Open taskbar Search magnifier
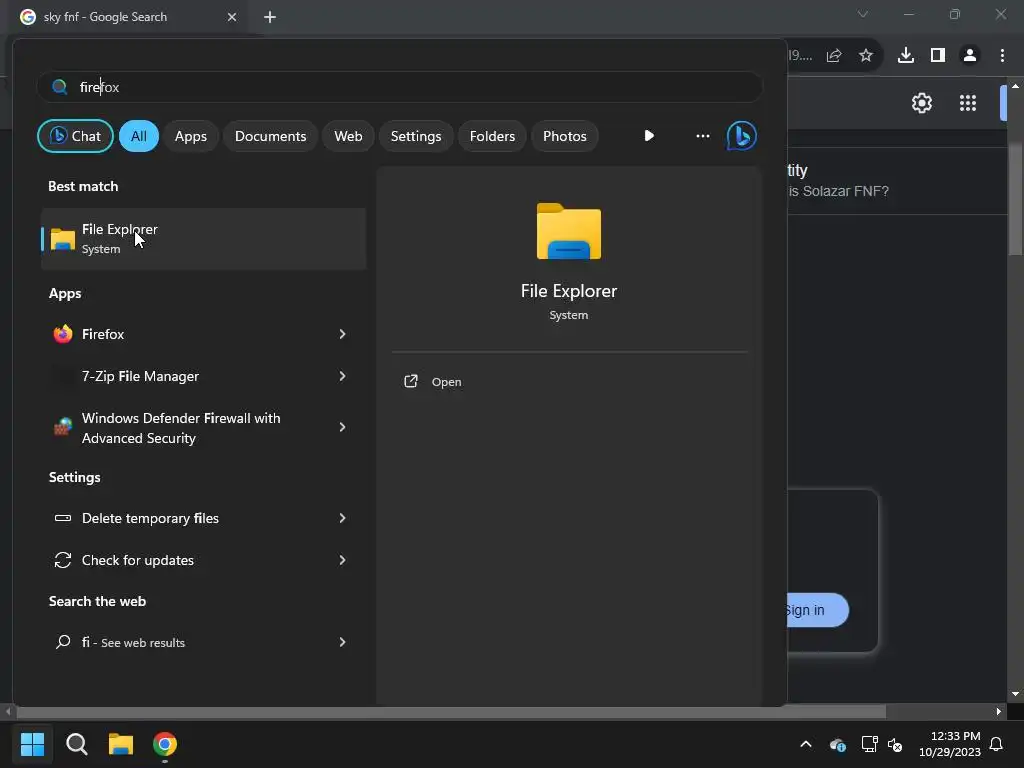Image resolution: width=1024 pixels, height=768 pixels. tap(76, 744)
